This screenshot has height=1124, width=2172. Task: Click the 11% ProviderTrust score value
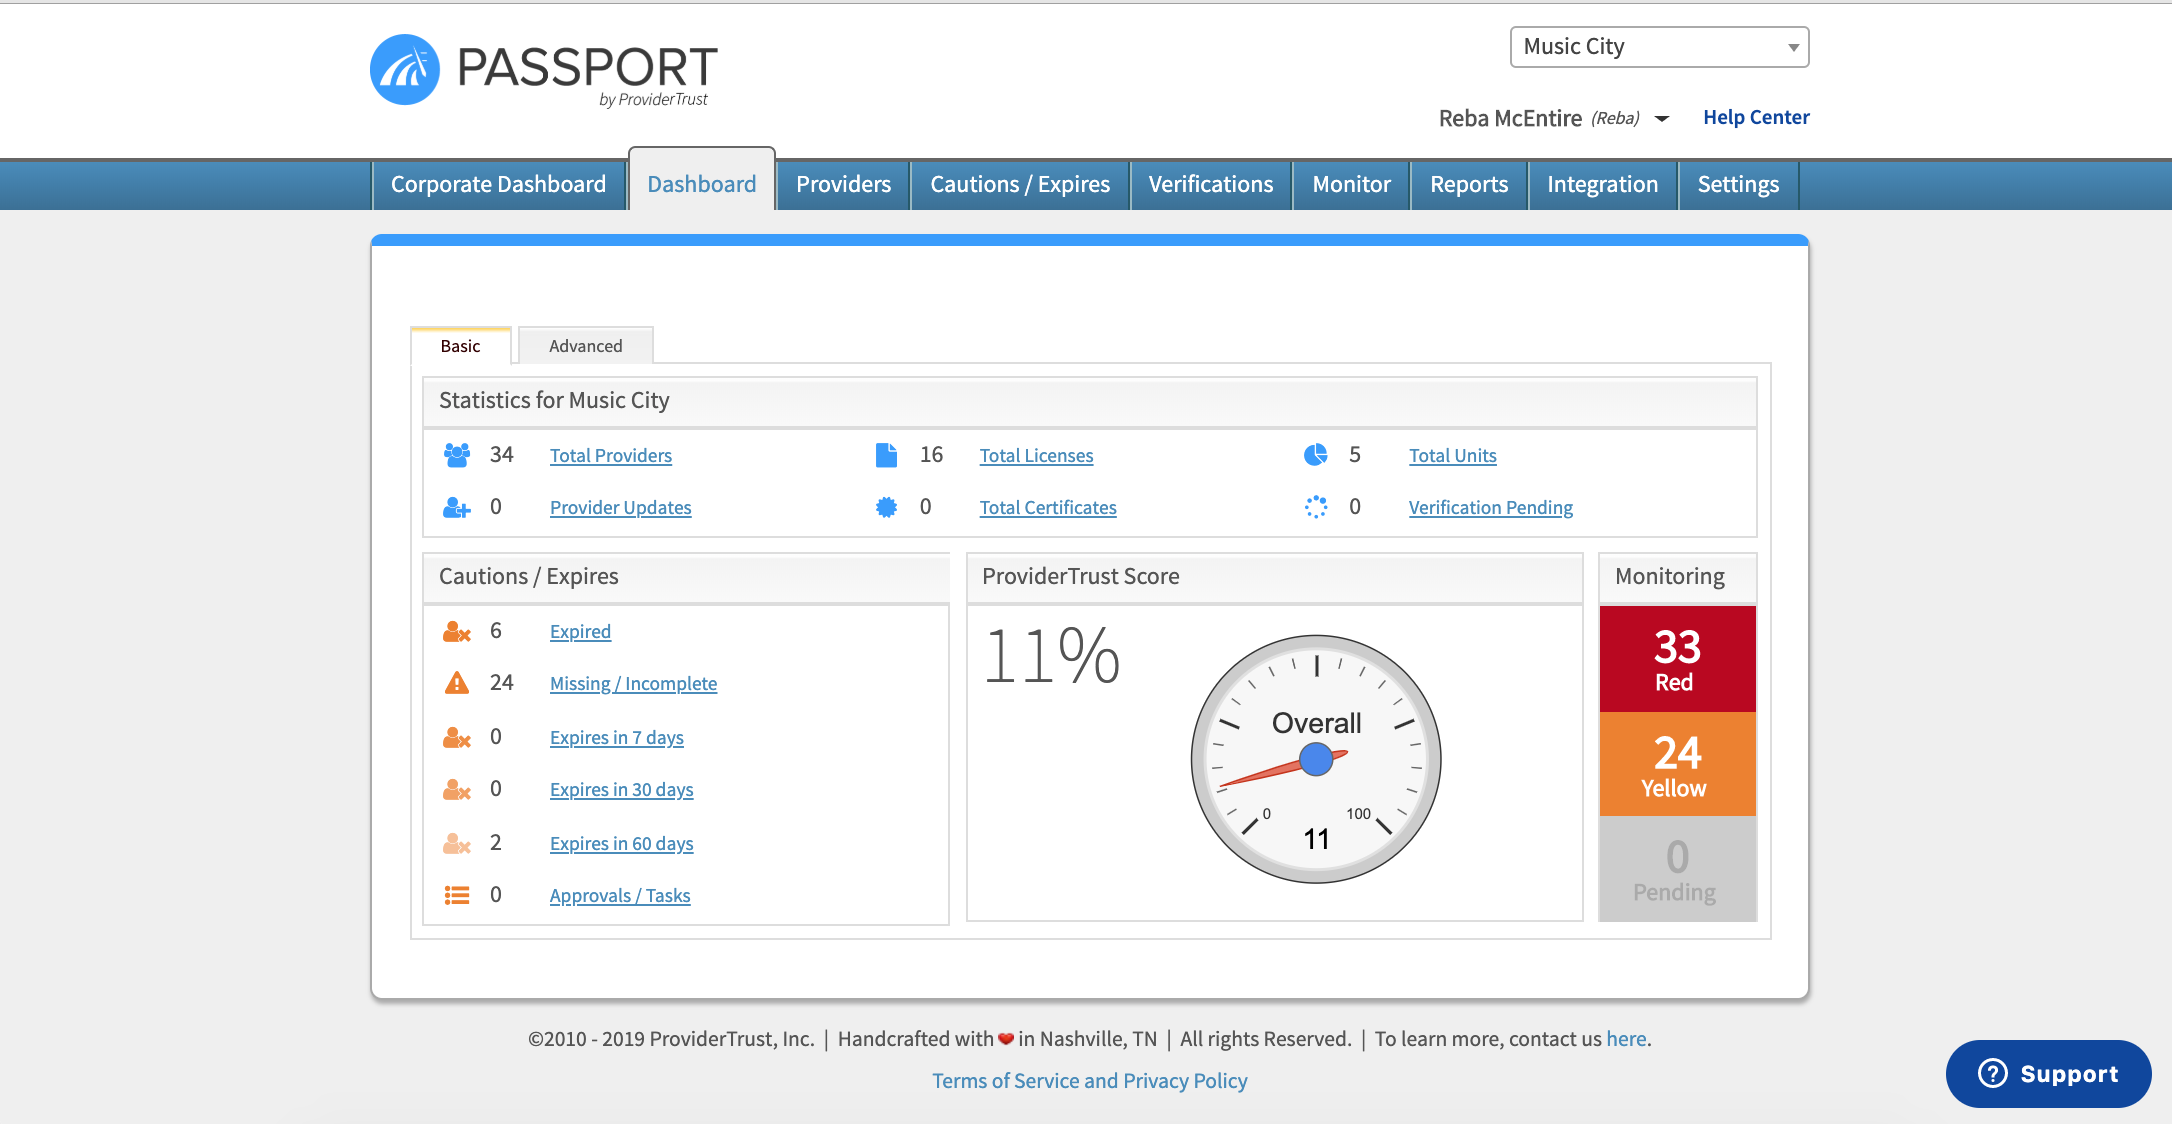click(x=1052, y=656)
